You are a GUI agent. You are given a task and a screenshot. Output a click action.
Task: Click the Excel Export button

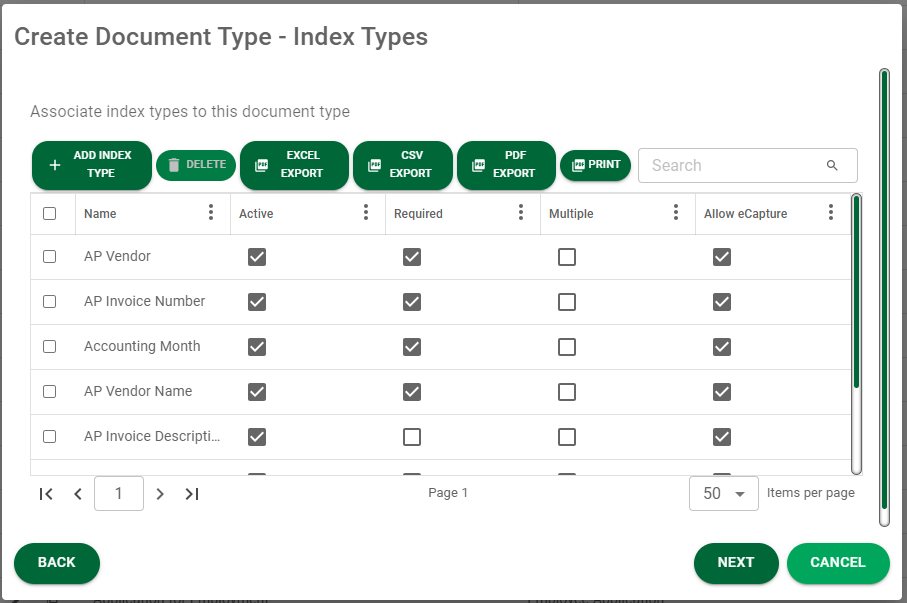point(294,166)
